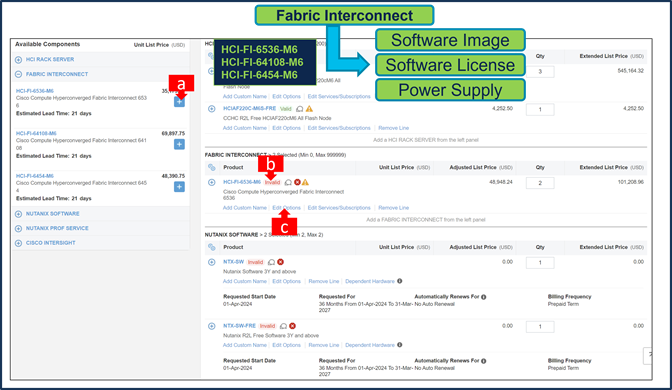The width and height of the screenshot is (672, 390).
Task: Open HCI-FI-64108-M6 component link
Action: [x=36, y=133]
